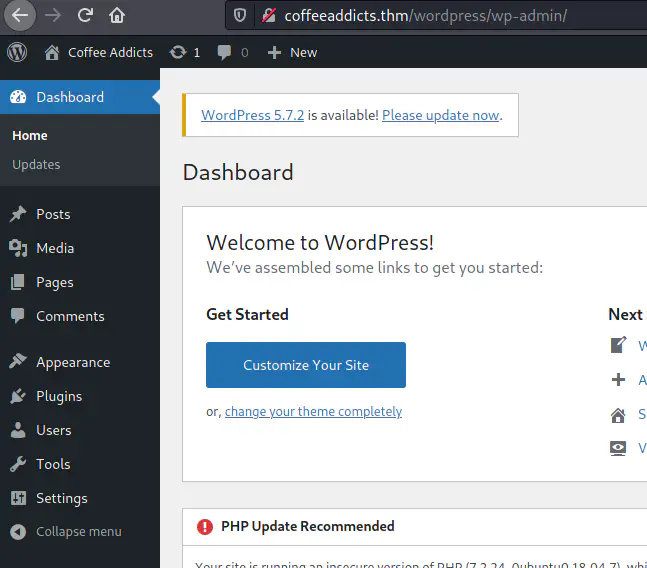This screenshot has width=647, height=568.
Task: Open the comments bubble in admin bar
Action: [x=233, y=52]
